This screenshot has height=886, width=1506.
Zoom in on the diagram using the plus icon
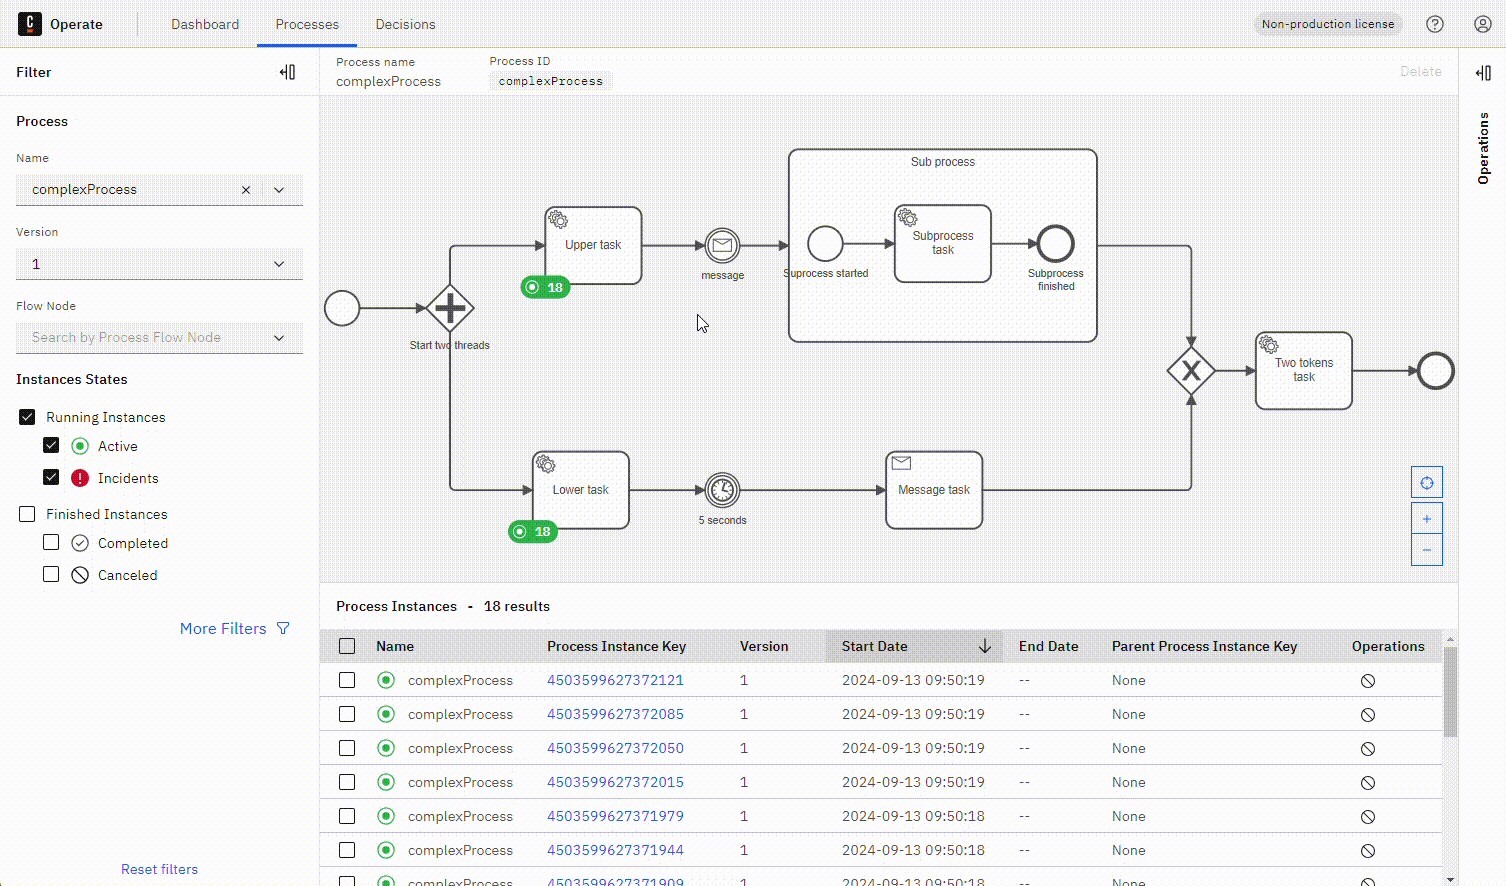(1427, 518)
